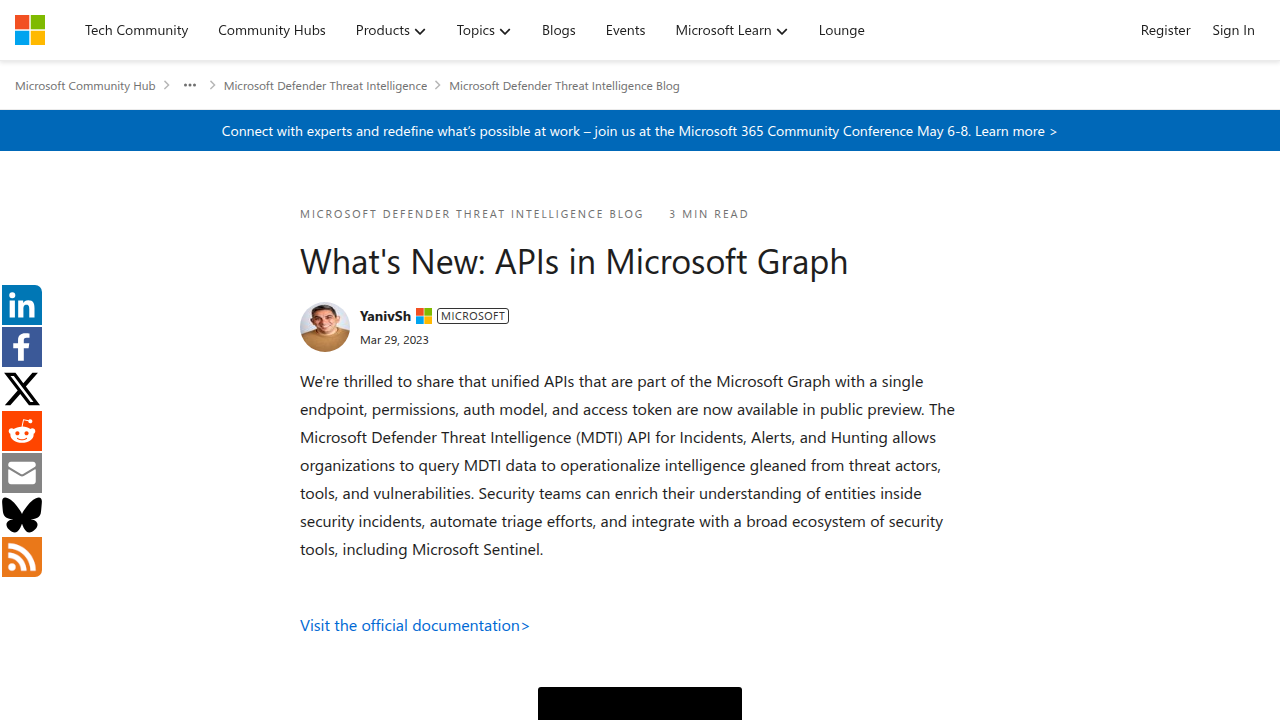The image size is (1280, 720).
Task: Share on Reddit icon
Action: tap(22, 431)
